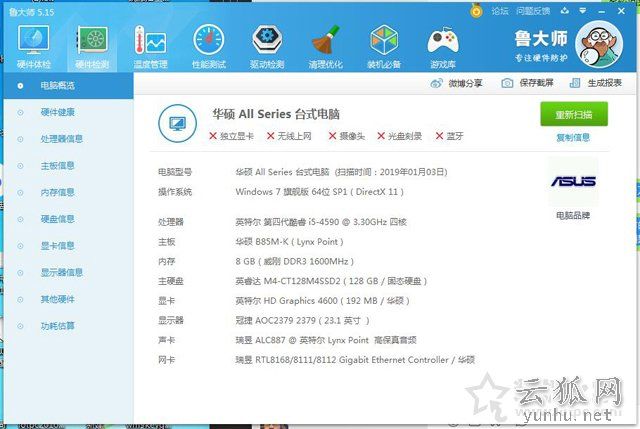The image size is (640, 429).
Task: Select 硬件检测 hardware detection icon
Action: click(92, 47)
